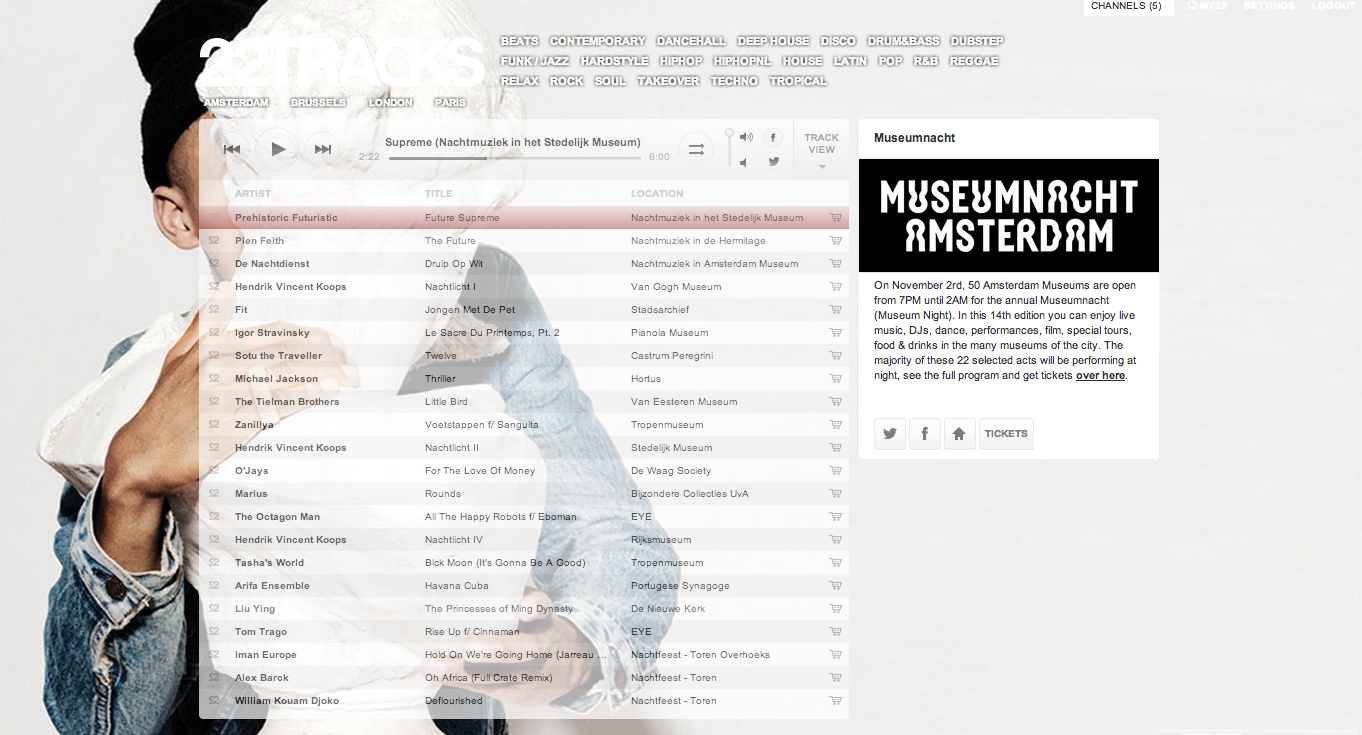Click the Museumnacht Amsterdam banner image
Image resolution: width=1362 pixels, height=735 pixels.
(1009, 215)
